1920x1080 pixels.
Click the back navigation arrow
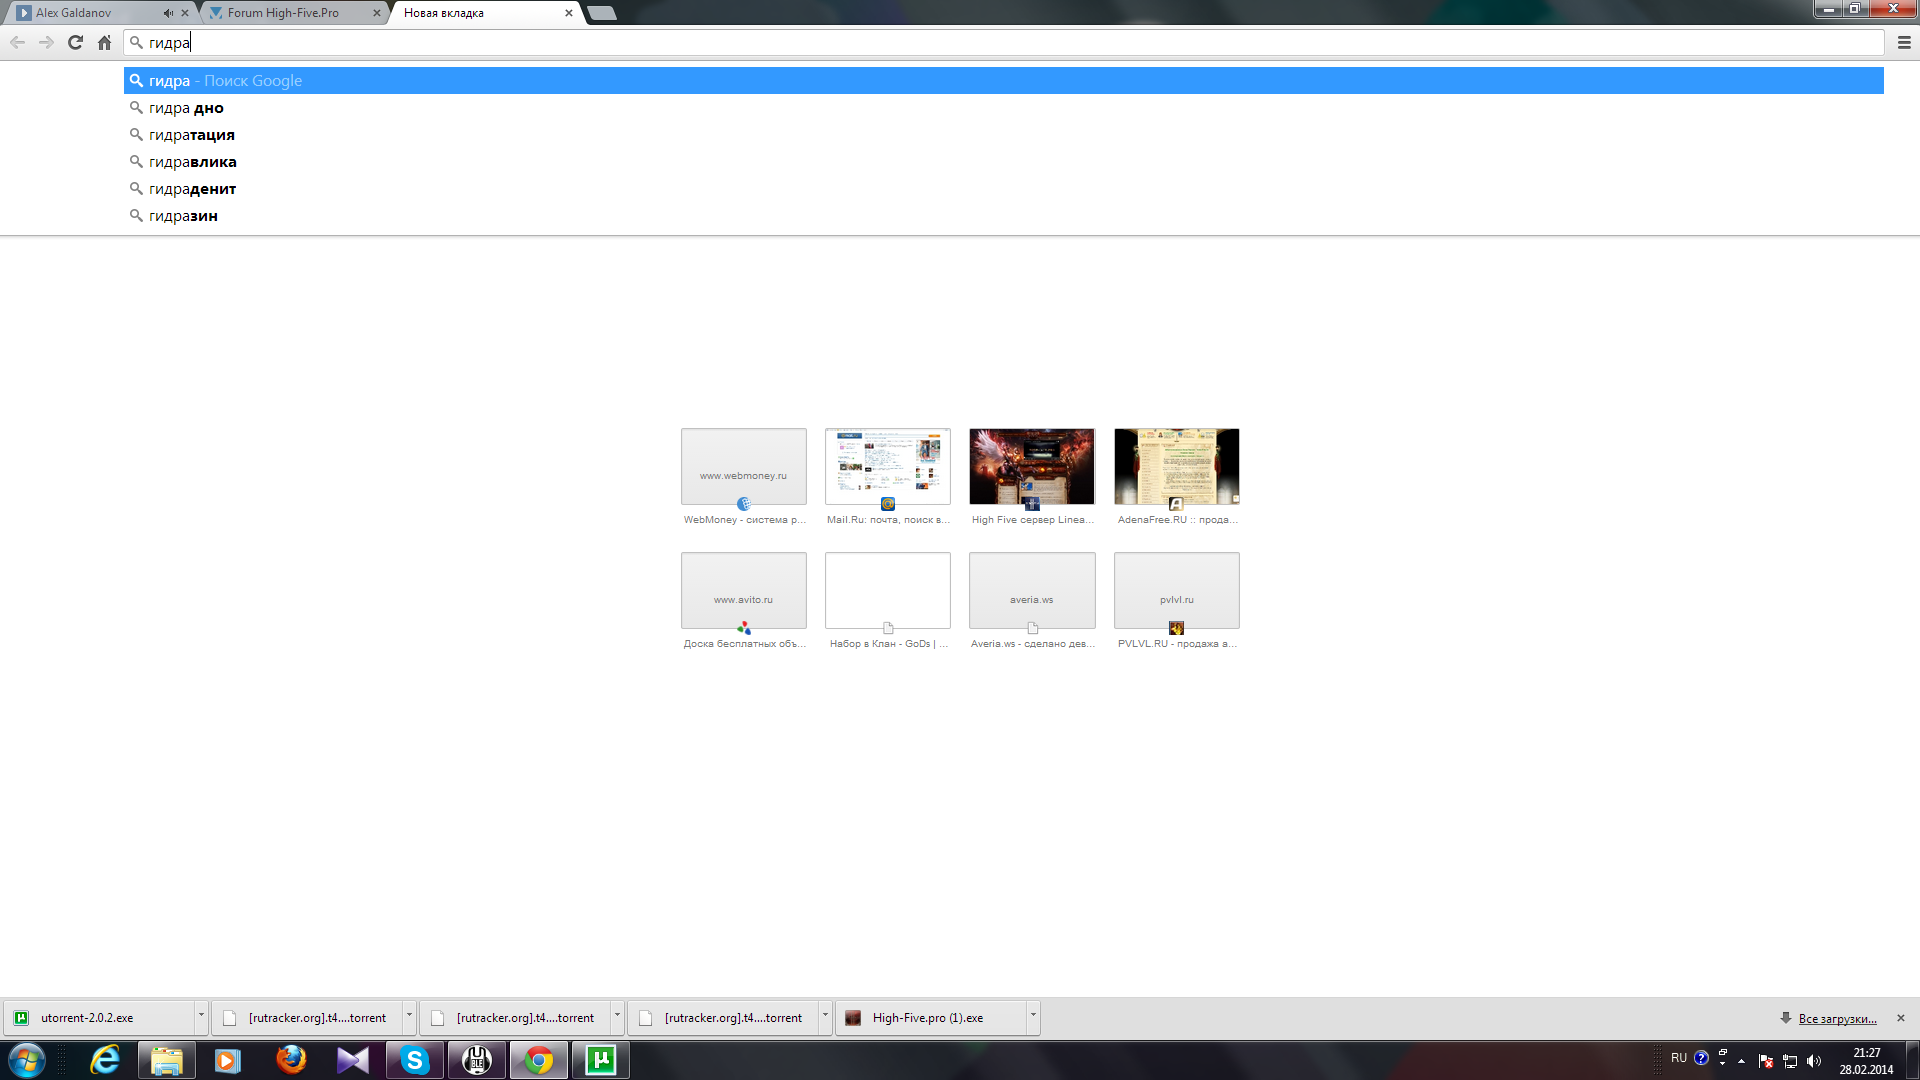(17, 42)
